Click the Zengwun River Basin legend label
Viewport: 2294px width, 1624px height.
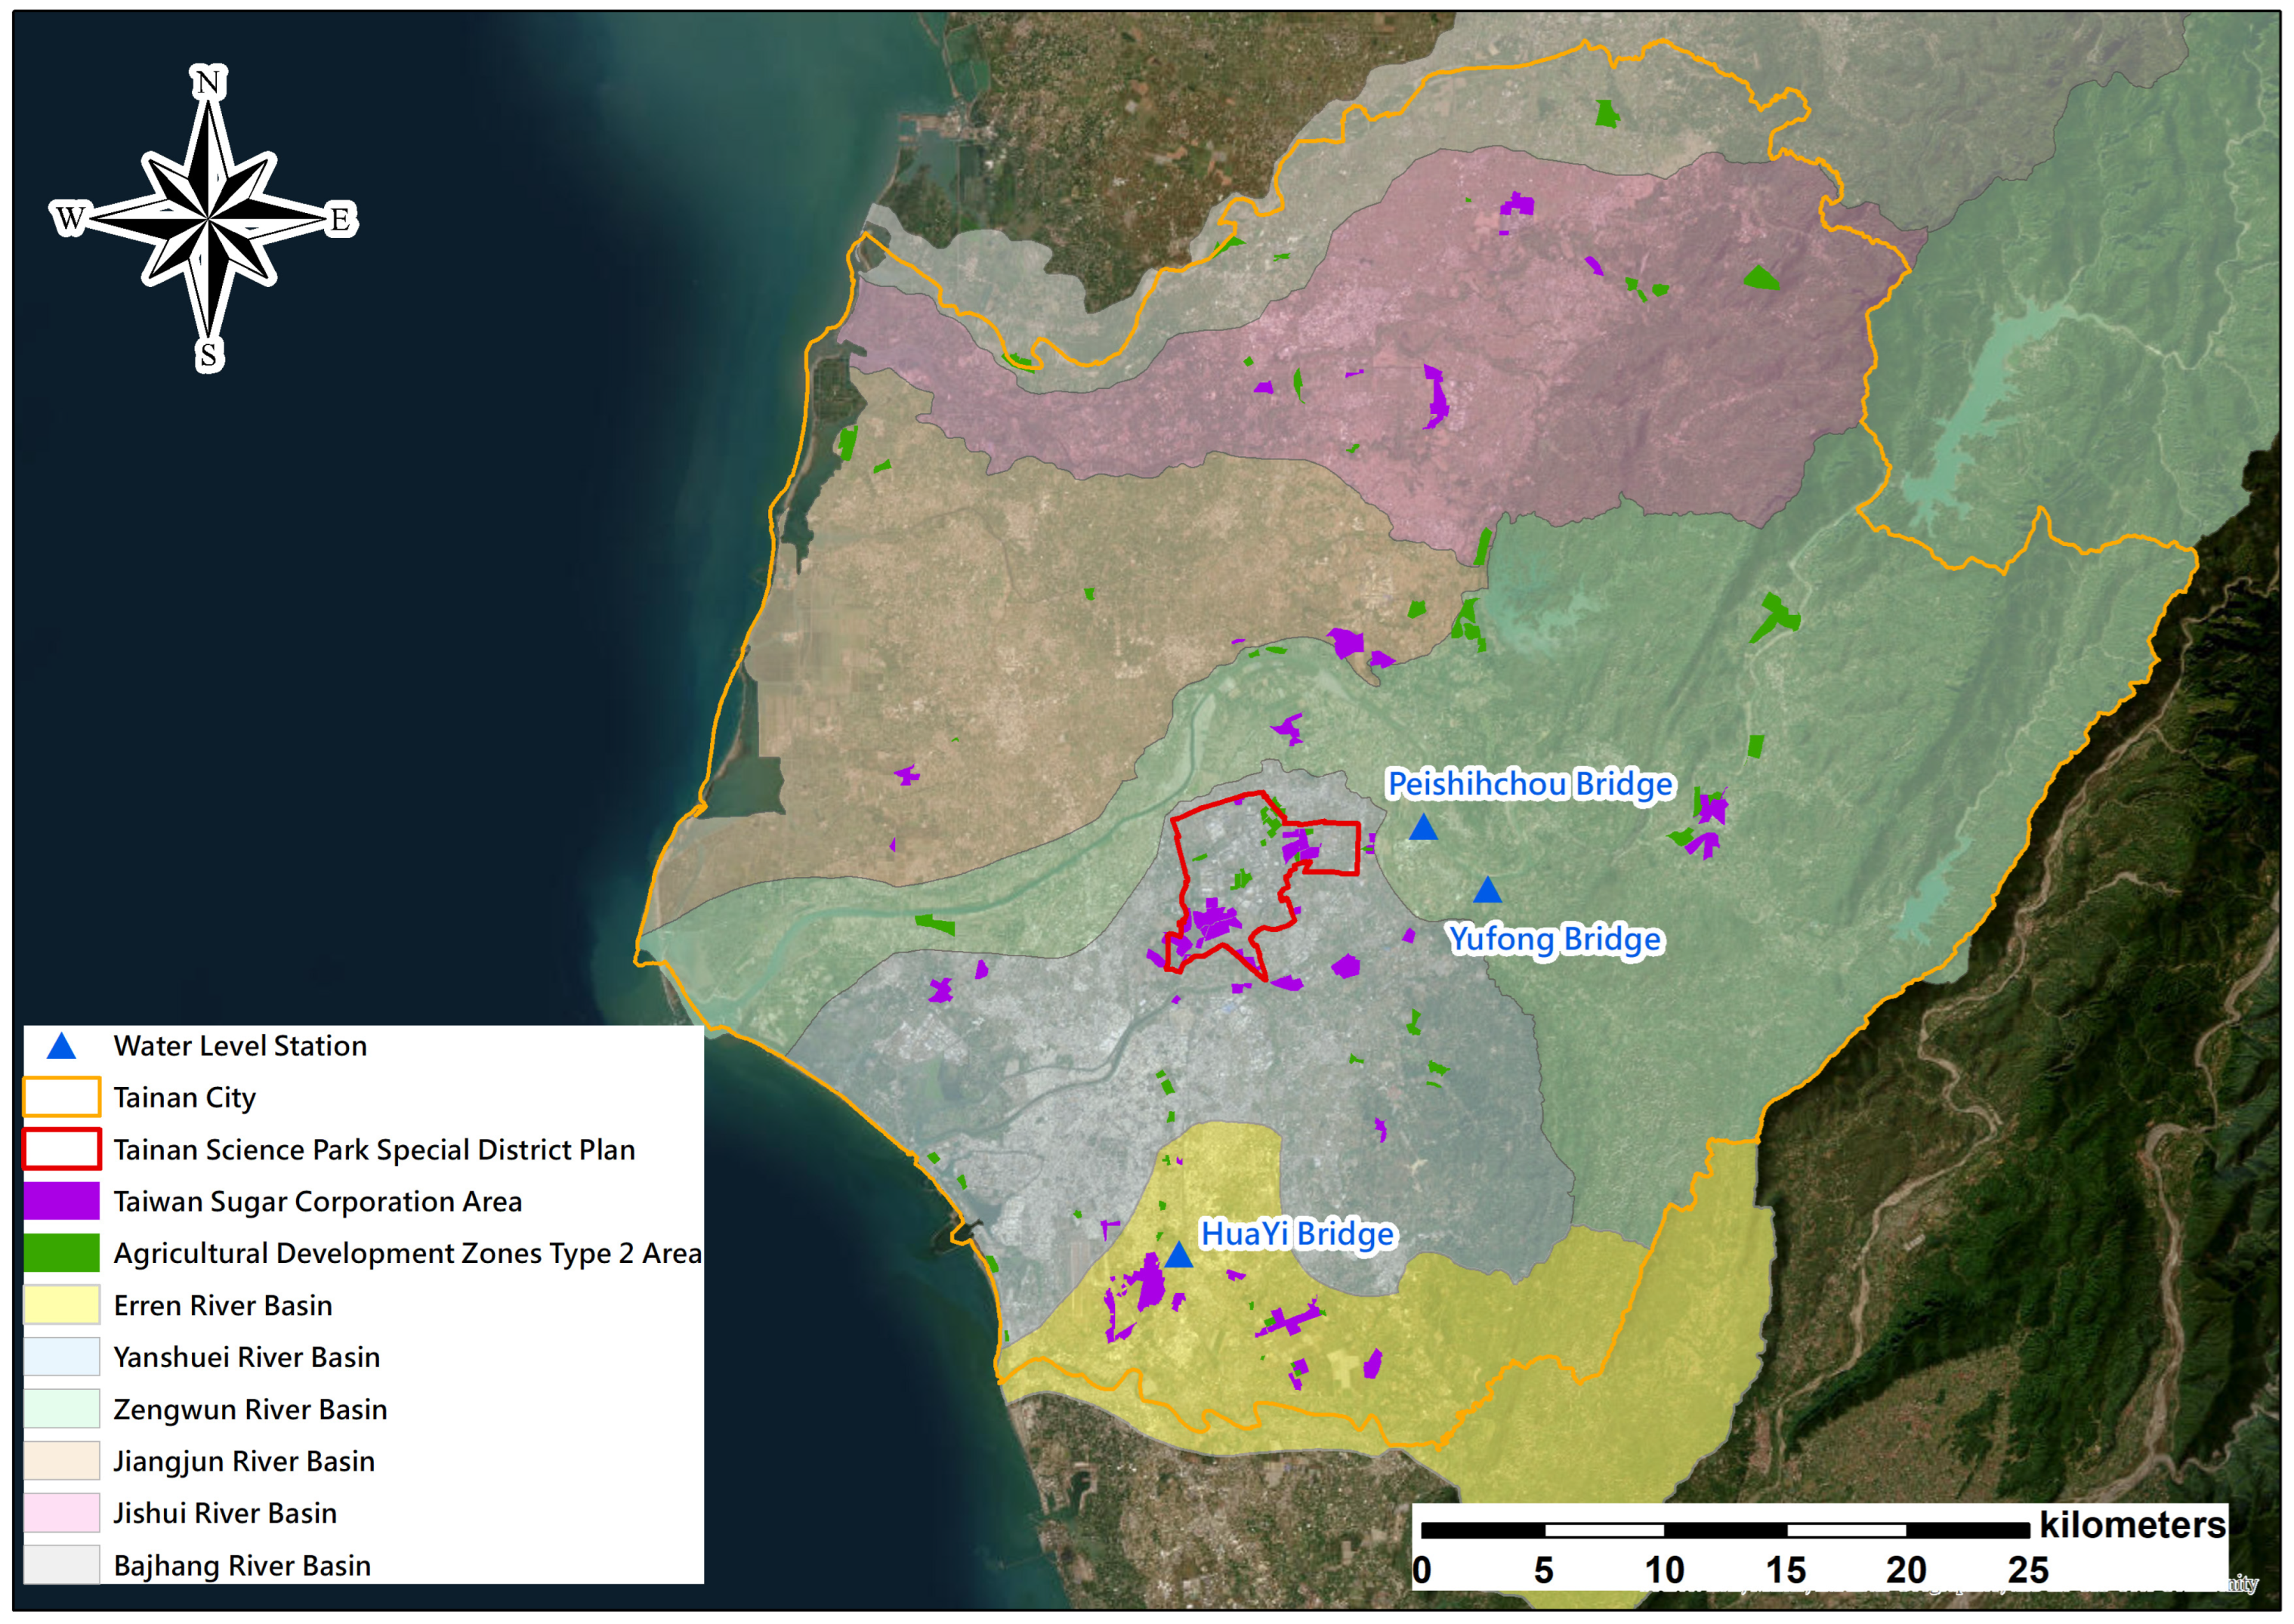[x=250, y=1410]
